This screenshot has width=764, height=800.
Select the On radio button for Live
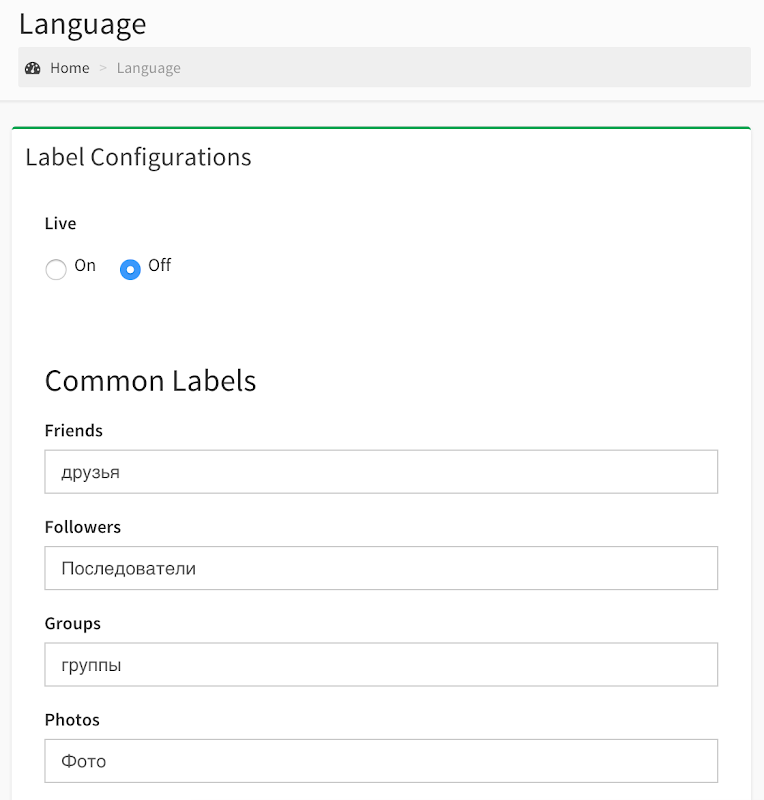(x=56, y=269)
